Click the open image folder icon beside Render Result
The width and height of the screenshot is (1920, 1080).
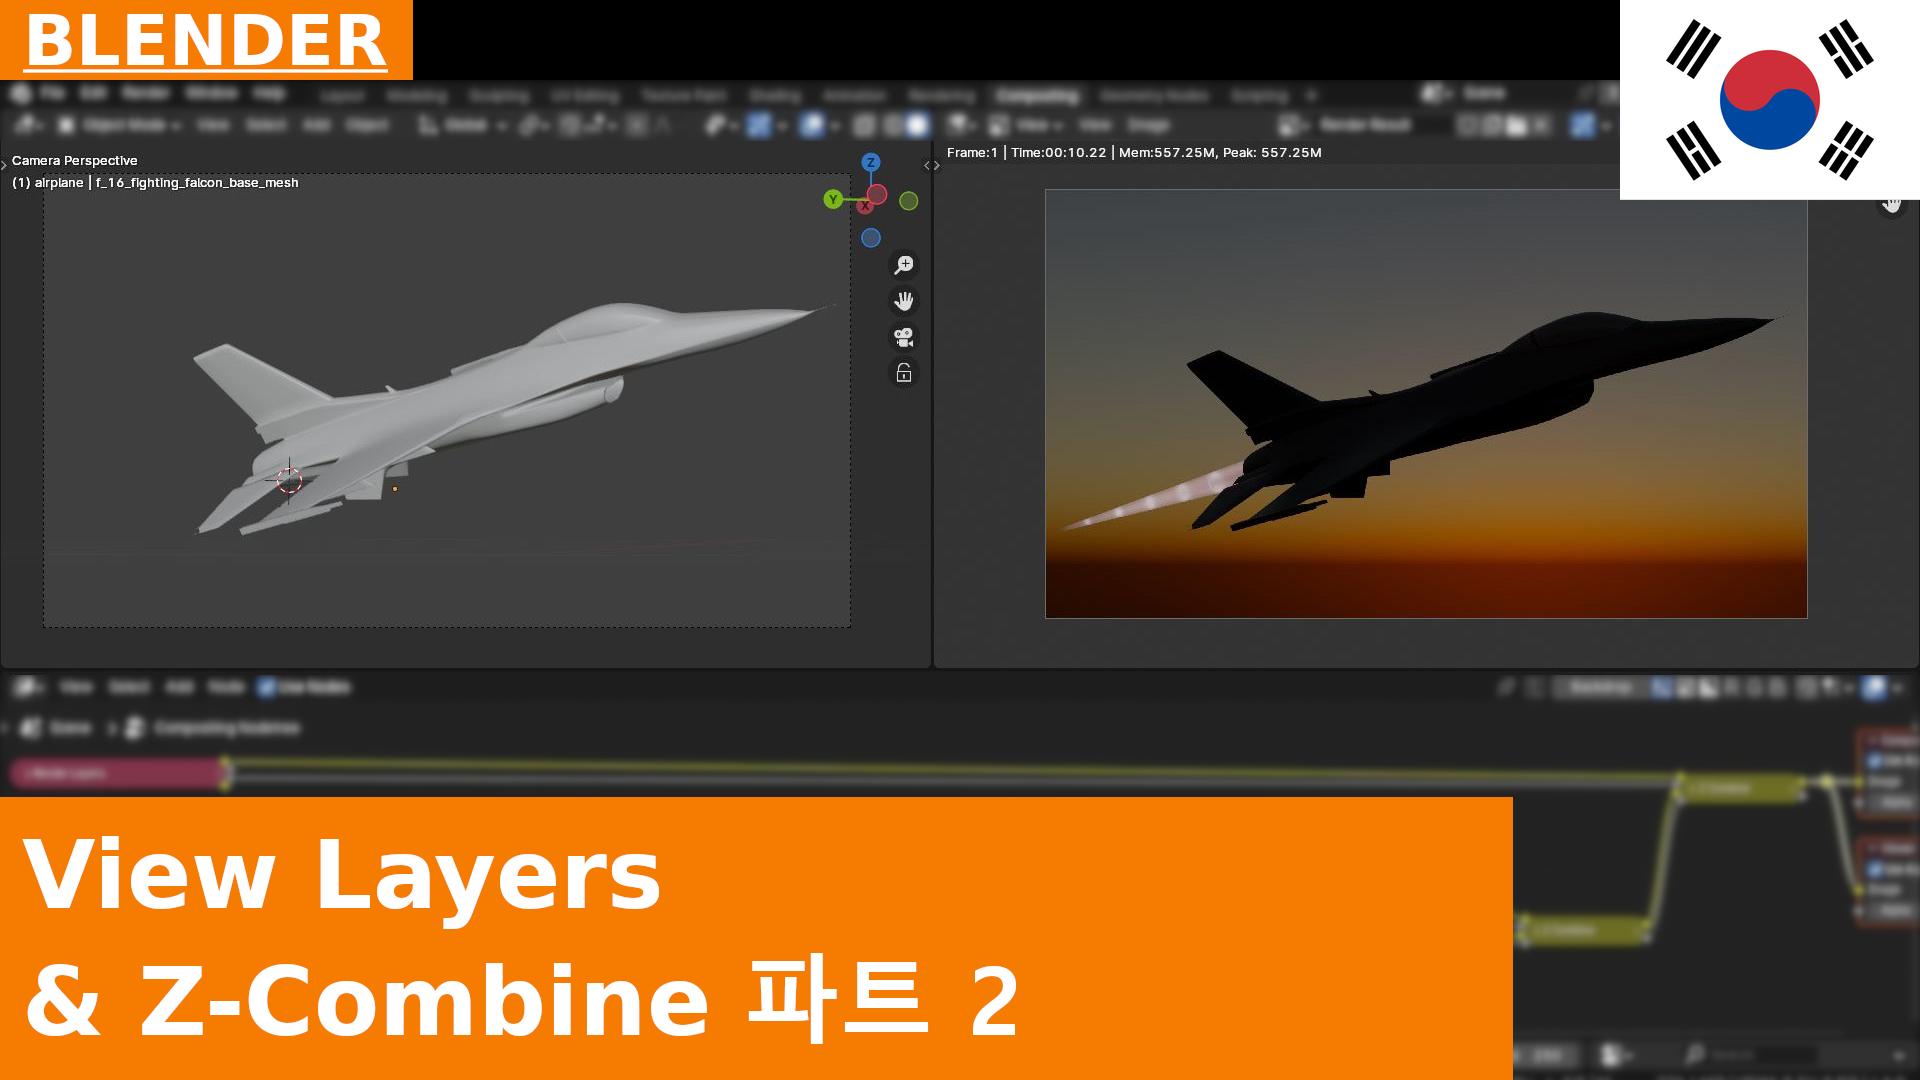1517,125
